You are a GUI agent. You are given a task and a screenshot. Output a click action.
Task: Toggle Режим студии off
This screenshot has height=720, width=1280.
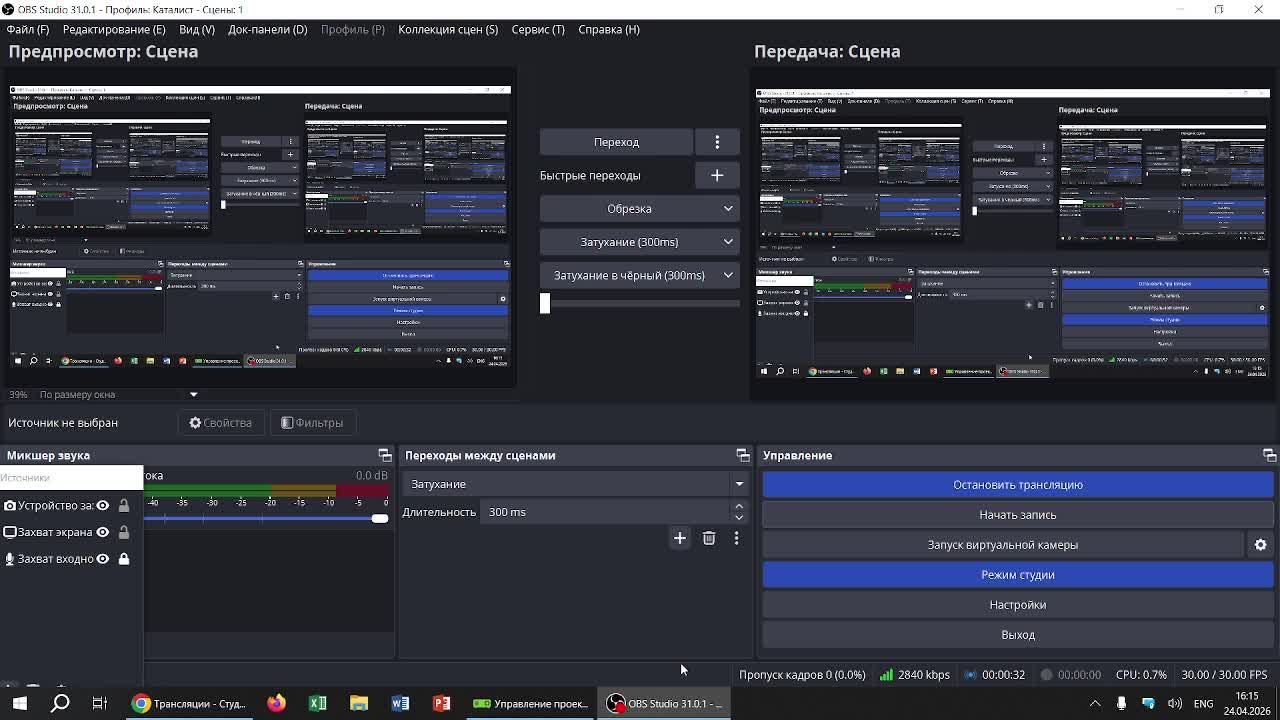point(1018,575)
